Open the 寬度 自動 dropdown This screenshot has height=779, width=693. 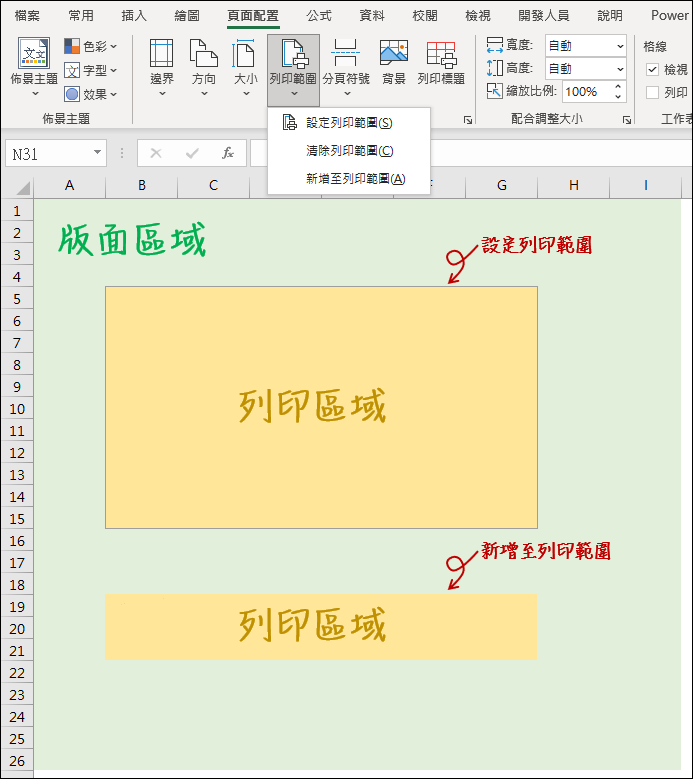tap(620, 46)
